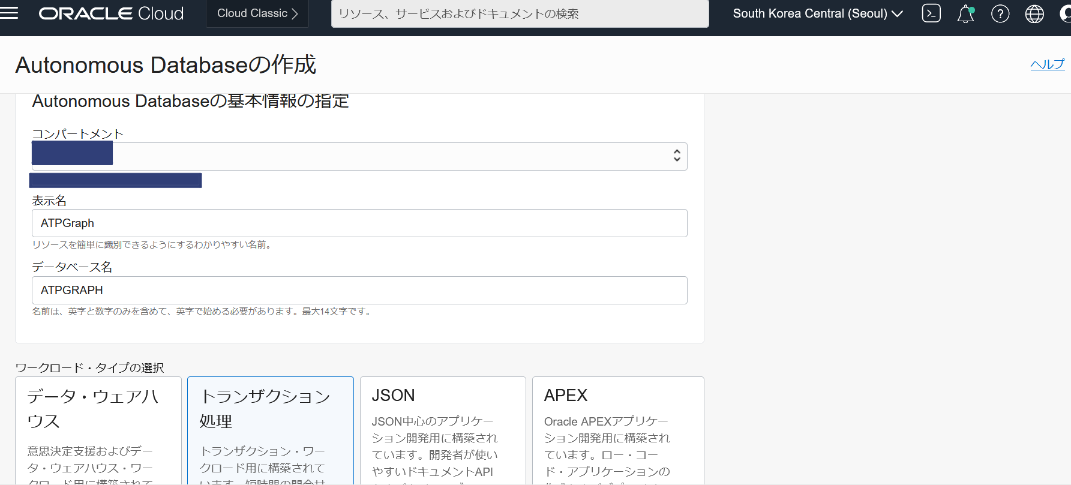1071x485 pixels.
Task: Click the Autonomous Databaseの基本情報の指定 heading
Action: point(191,102)
